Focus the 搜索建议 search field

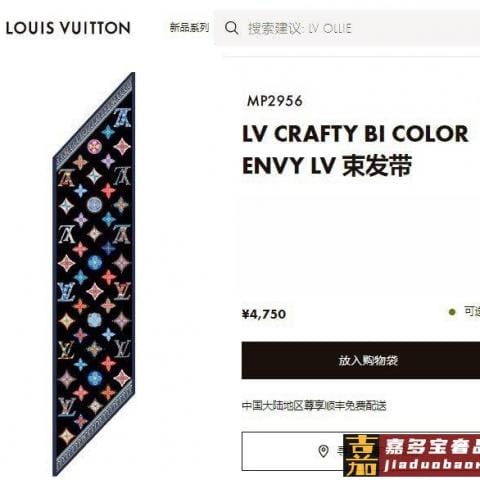coord(347,28)
